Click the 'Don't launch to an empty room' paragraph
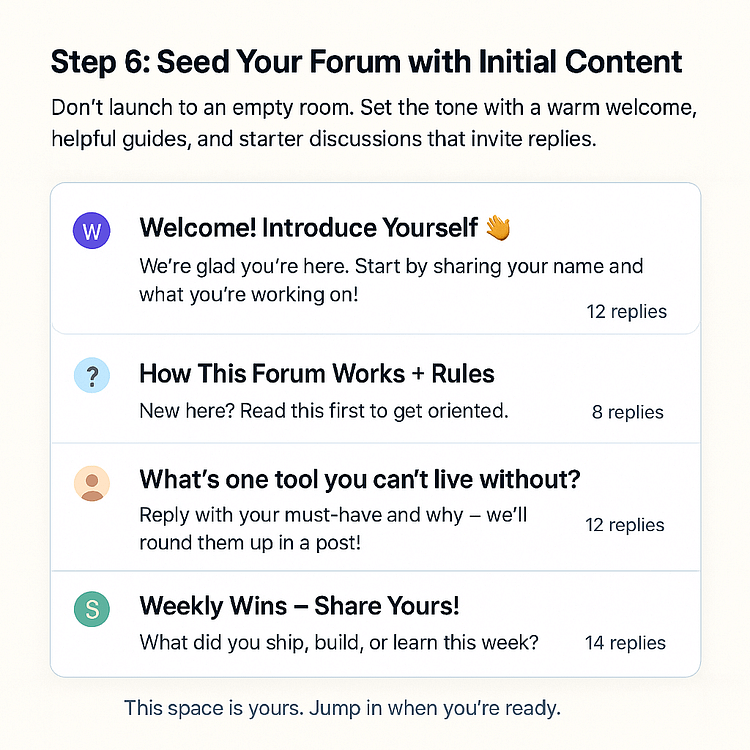 pyautogui.click(x=374, y=123)
